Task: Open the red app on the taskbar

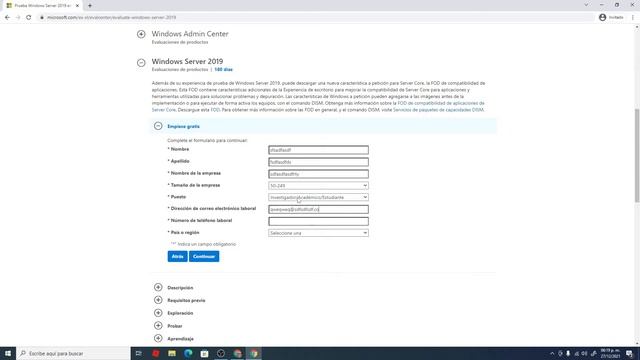Action: (x=156, y=353)
